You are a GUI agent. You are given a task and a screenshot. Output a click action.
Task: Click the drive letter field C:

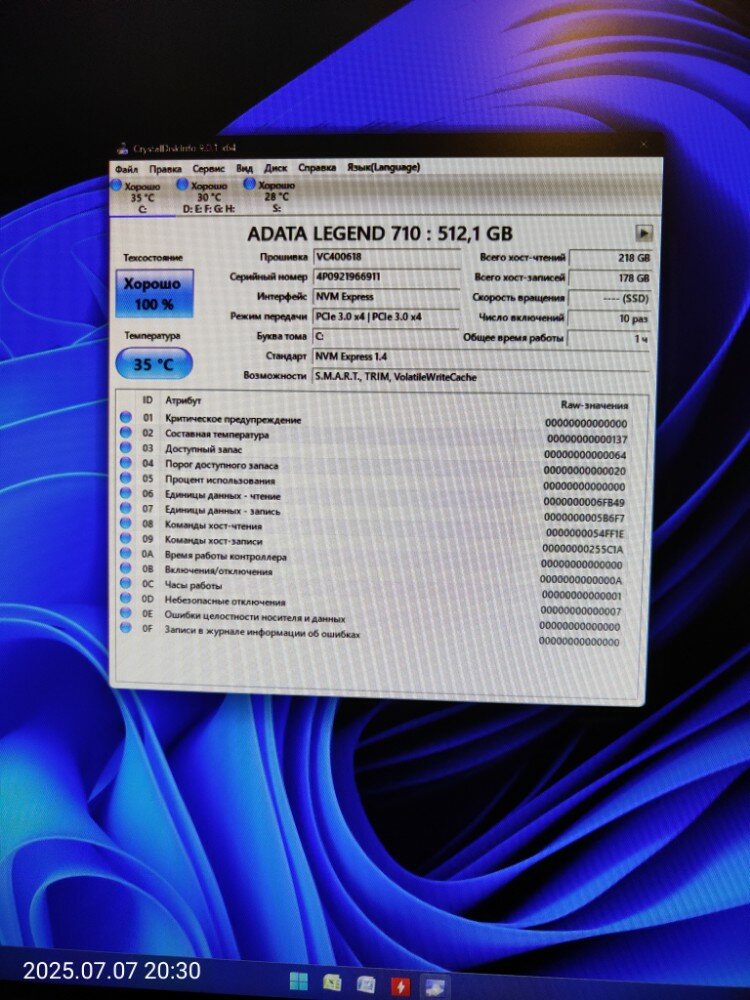point(386,337)
